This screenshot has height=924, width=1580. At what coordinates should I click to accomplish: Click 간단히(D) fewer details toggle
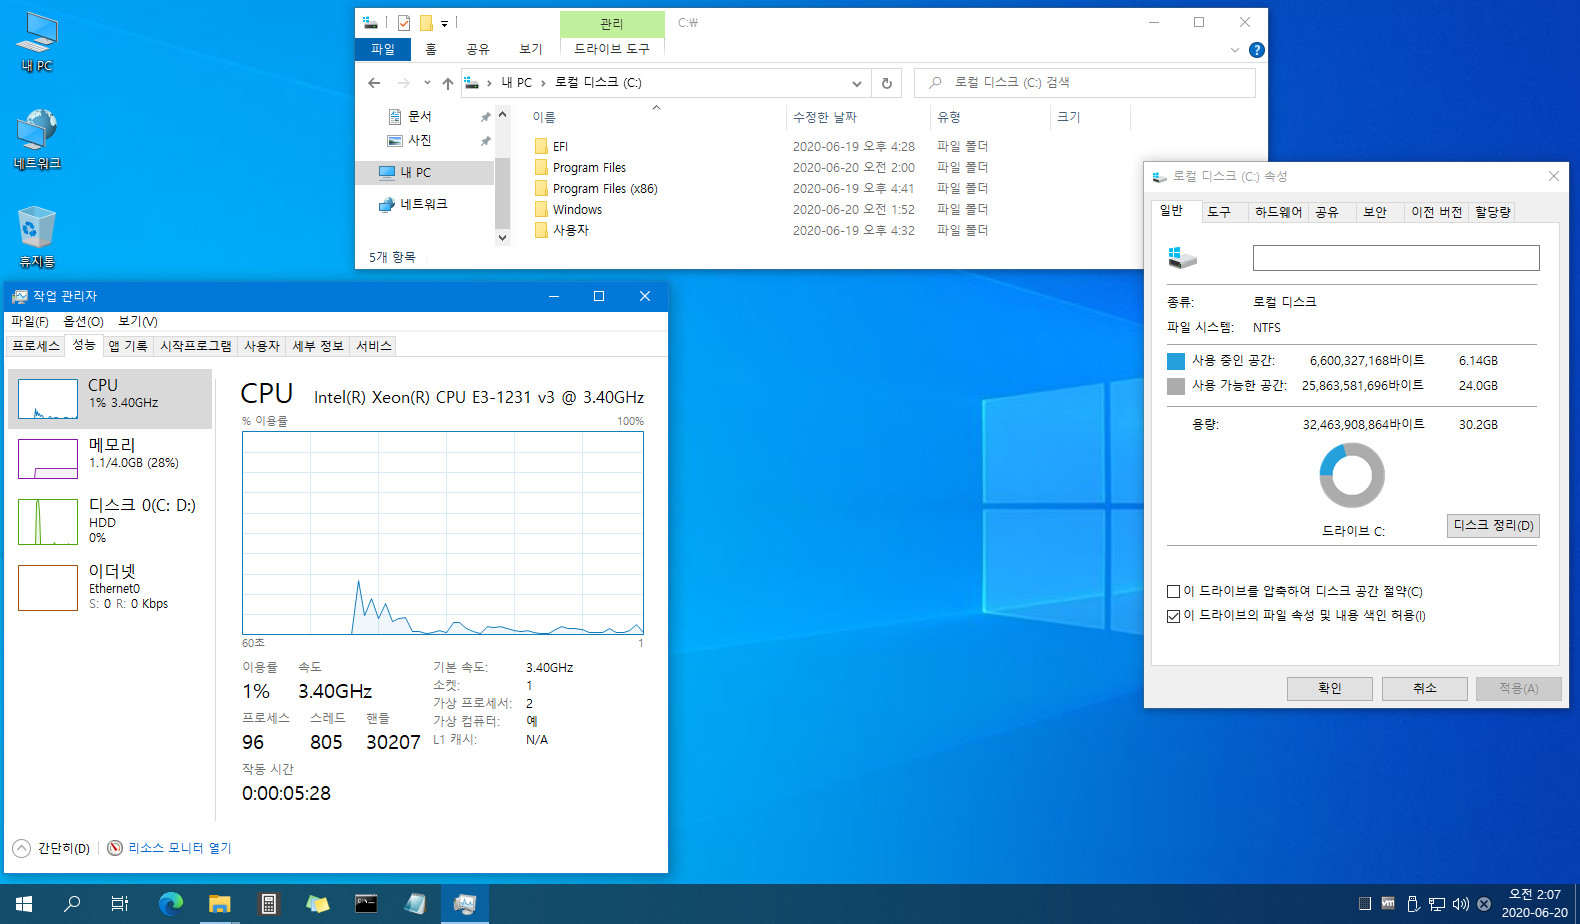[x=51, y=848]
